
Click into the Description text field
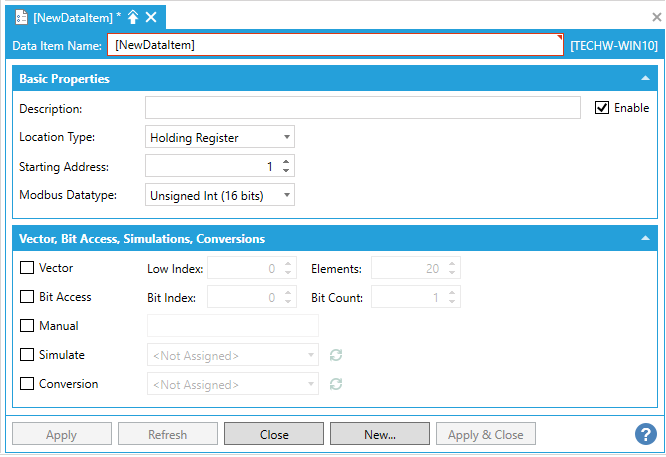(x=362, y=108)
